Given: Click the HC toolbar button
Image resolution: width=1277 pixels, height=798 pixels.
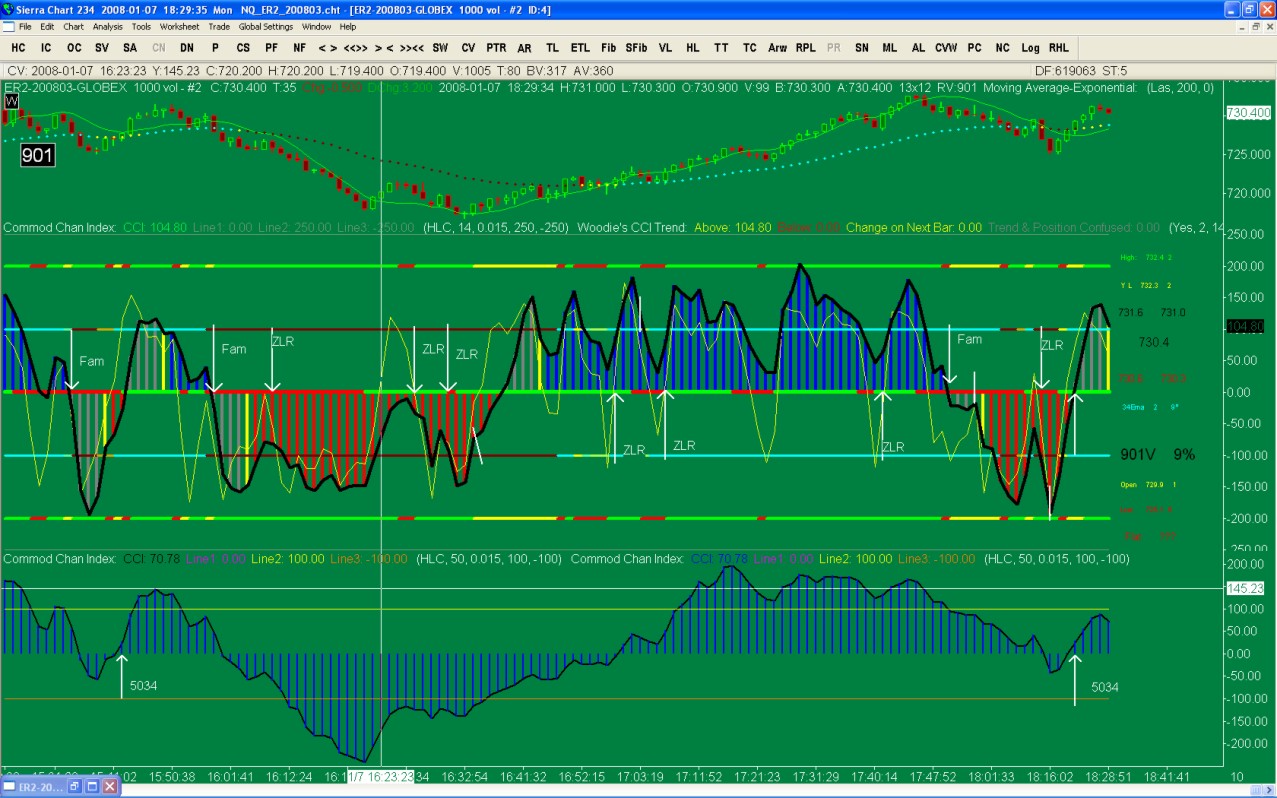Looking at the screenshot, I should pos(18,48).
